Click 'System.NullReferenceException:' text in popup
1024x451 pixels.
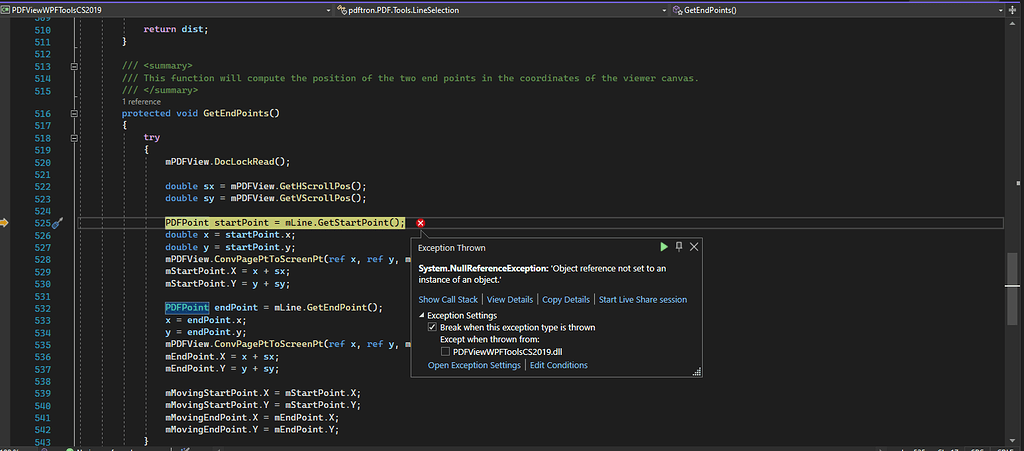[x=485, y=269]
